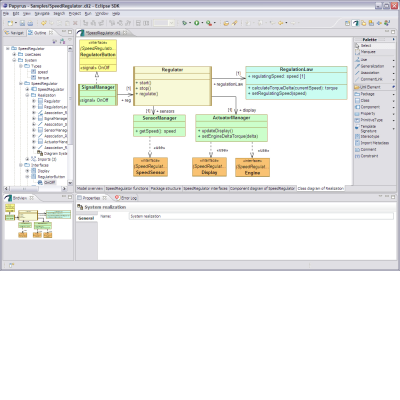
Task: Click the Print toolbar icon
Action: (30, 23)
